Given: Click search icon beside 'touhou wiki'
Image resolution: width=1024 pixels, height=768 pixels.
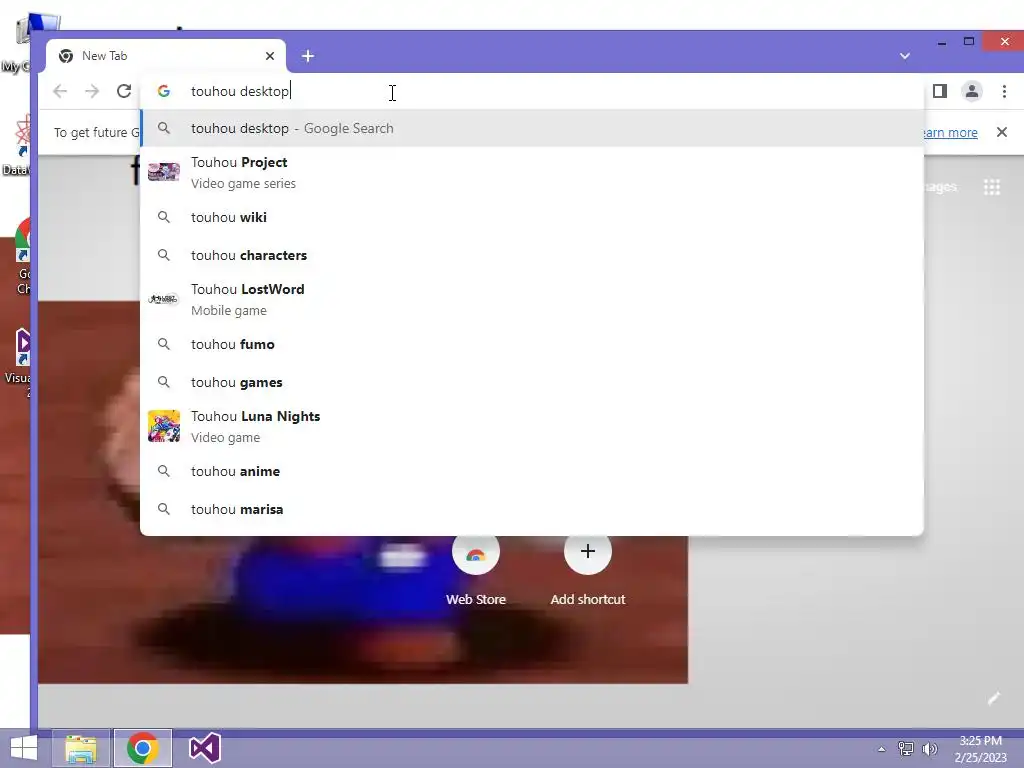Looking at the screenshot, I should coord(164,217).
